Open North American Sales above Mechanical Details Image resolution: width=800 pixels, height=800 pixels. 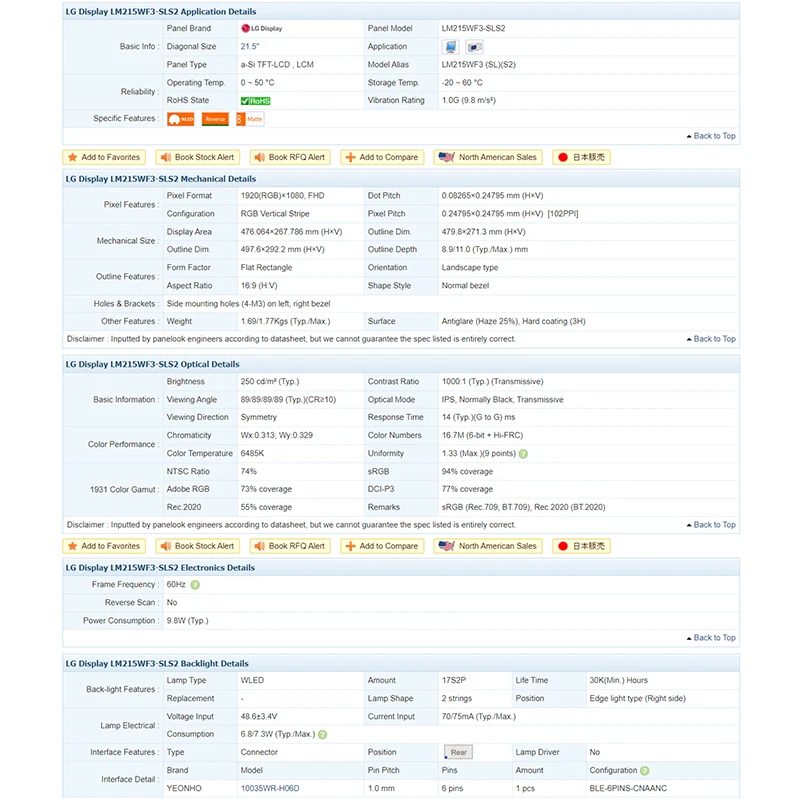pos(488,157)
